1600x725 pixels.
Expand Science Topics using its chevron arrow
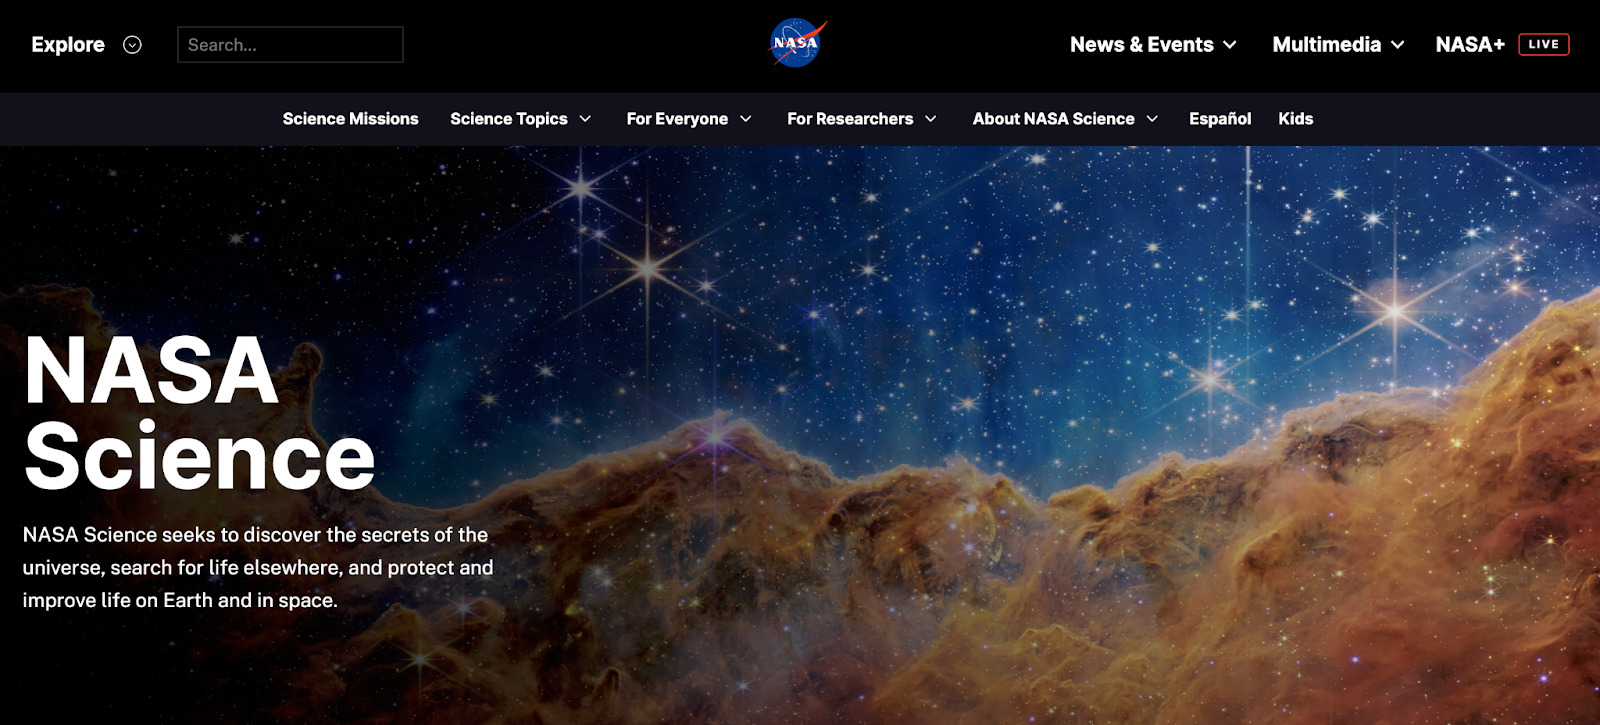[585, 119]
